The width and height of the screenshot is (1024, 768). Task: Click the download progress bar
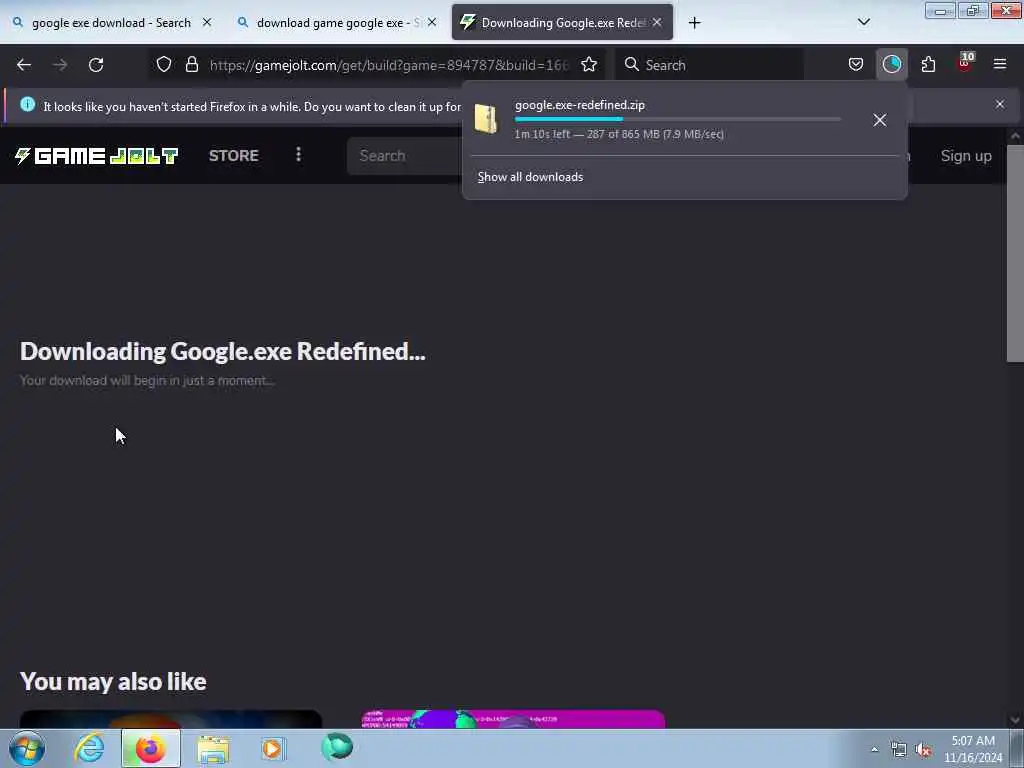(677, 119)
